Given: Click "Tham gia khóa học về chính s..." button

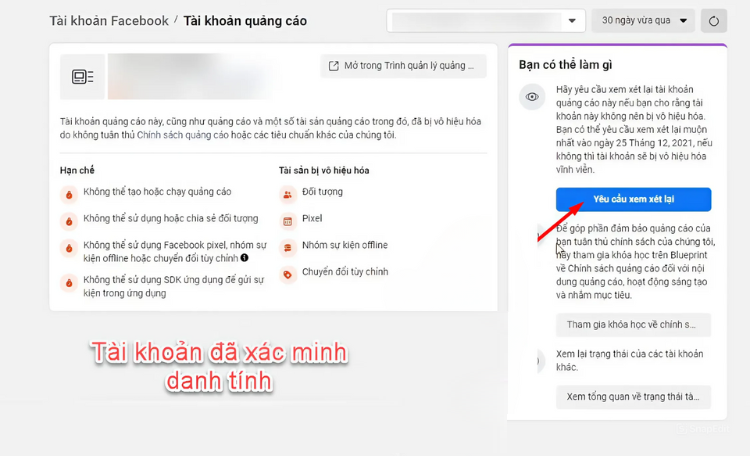Looking at the screenshot, I should 633,325.
